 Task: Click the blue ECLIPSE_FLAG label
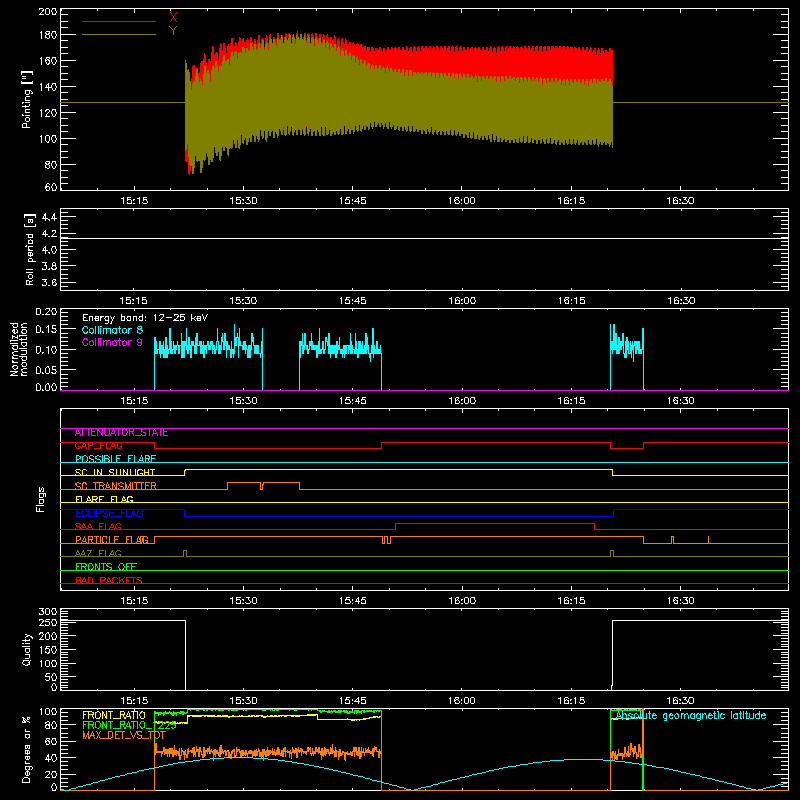pyautogui.click(x=109, y=513)
